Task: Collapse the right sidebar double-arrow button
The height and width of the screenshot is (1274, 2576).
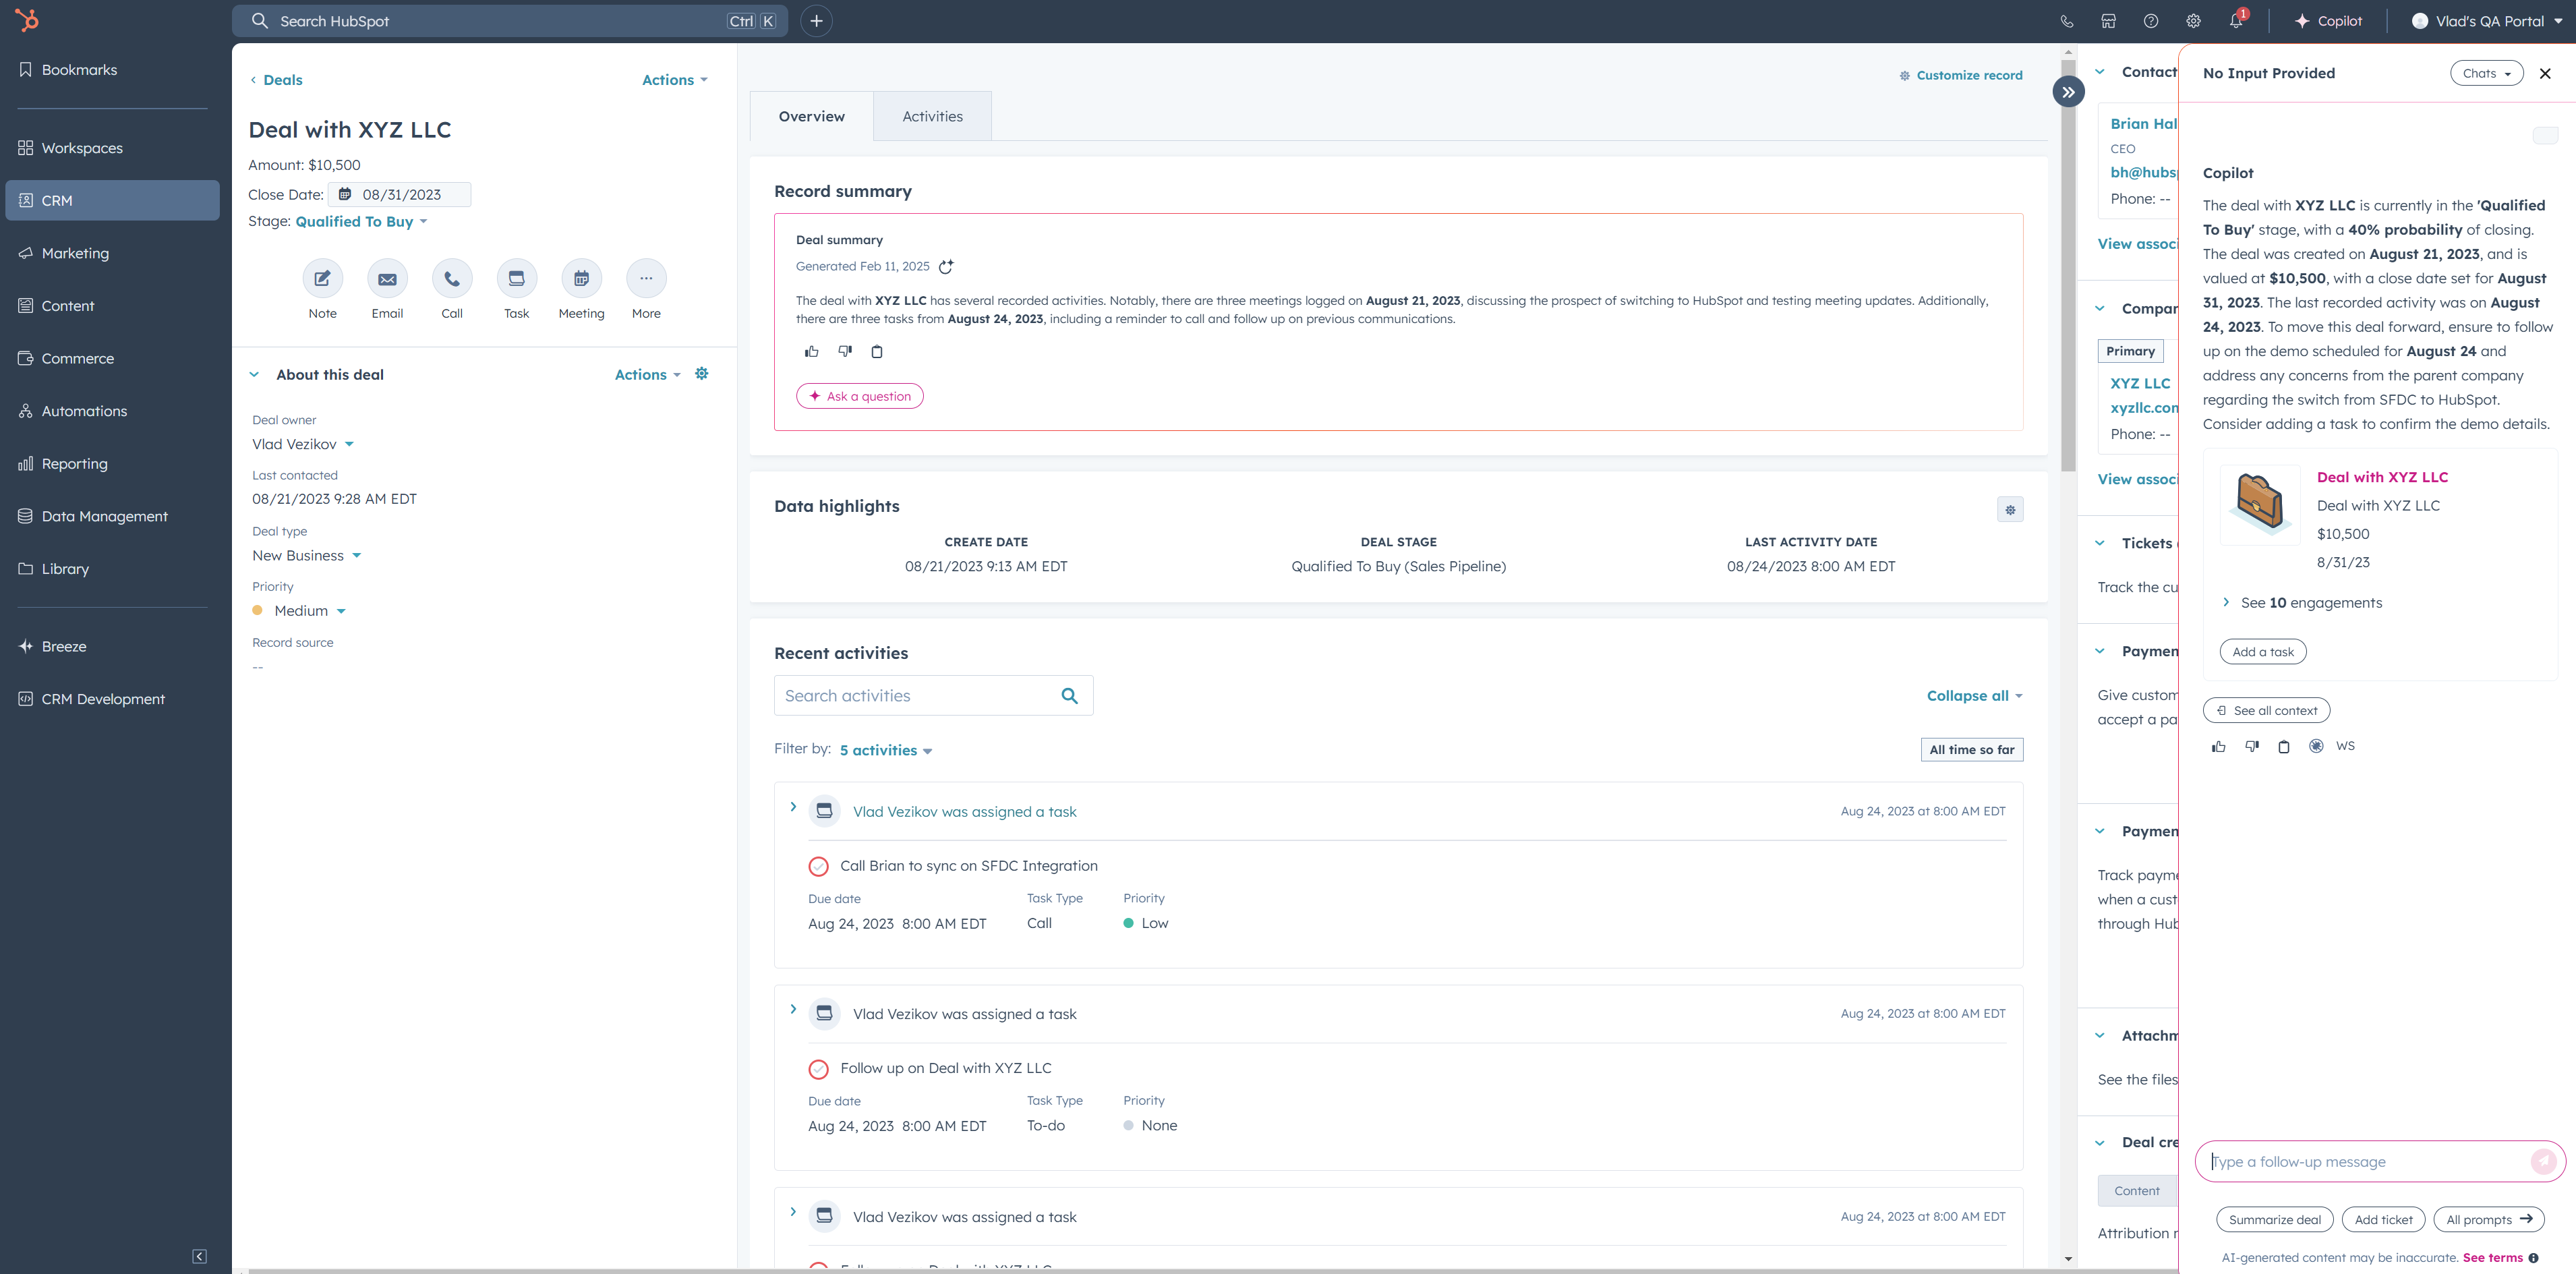Action: tap(2068, 92)
